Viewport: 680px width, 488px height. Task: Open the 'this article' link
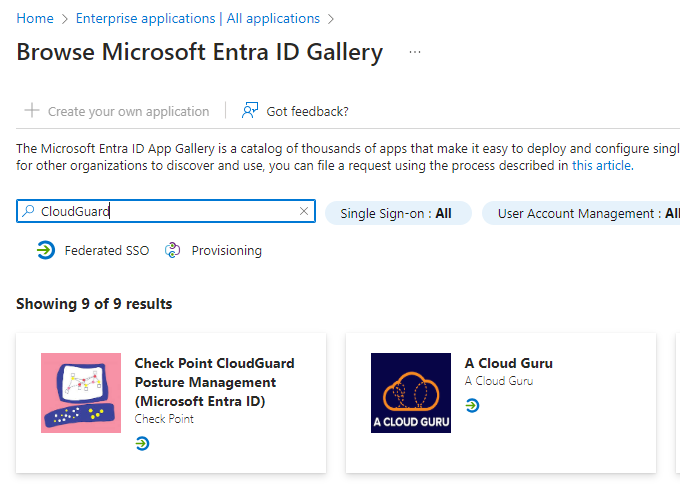click(x=603, y=166)
